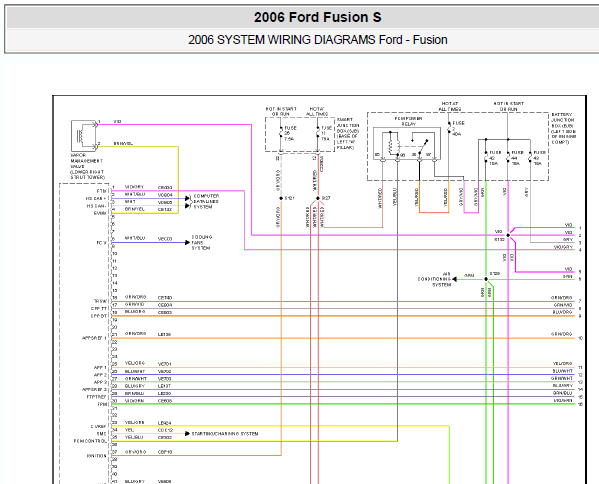This screenshot has height=484, width=599.
Task: Click the "GRY" label at right connector 3
Action: tap(568, 240)
